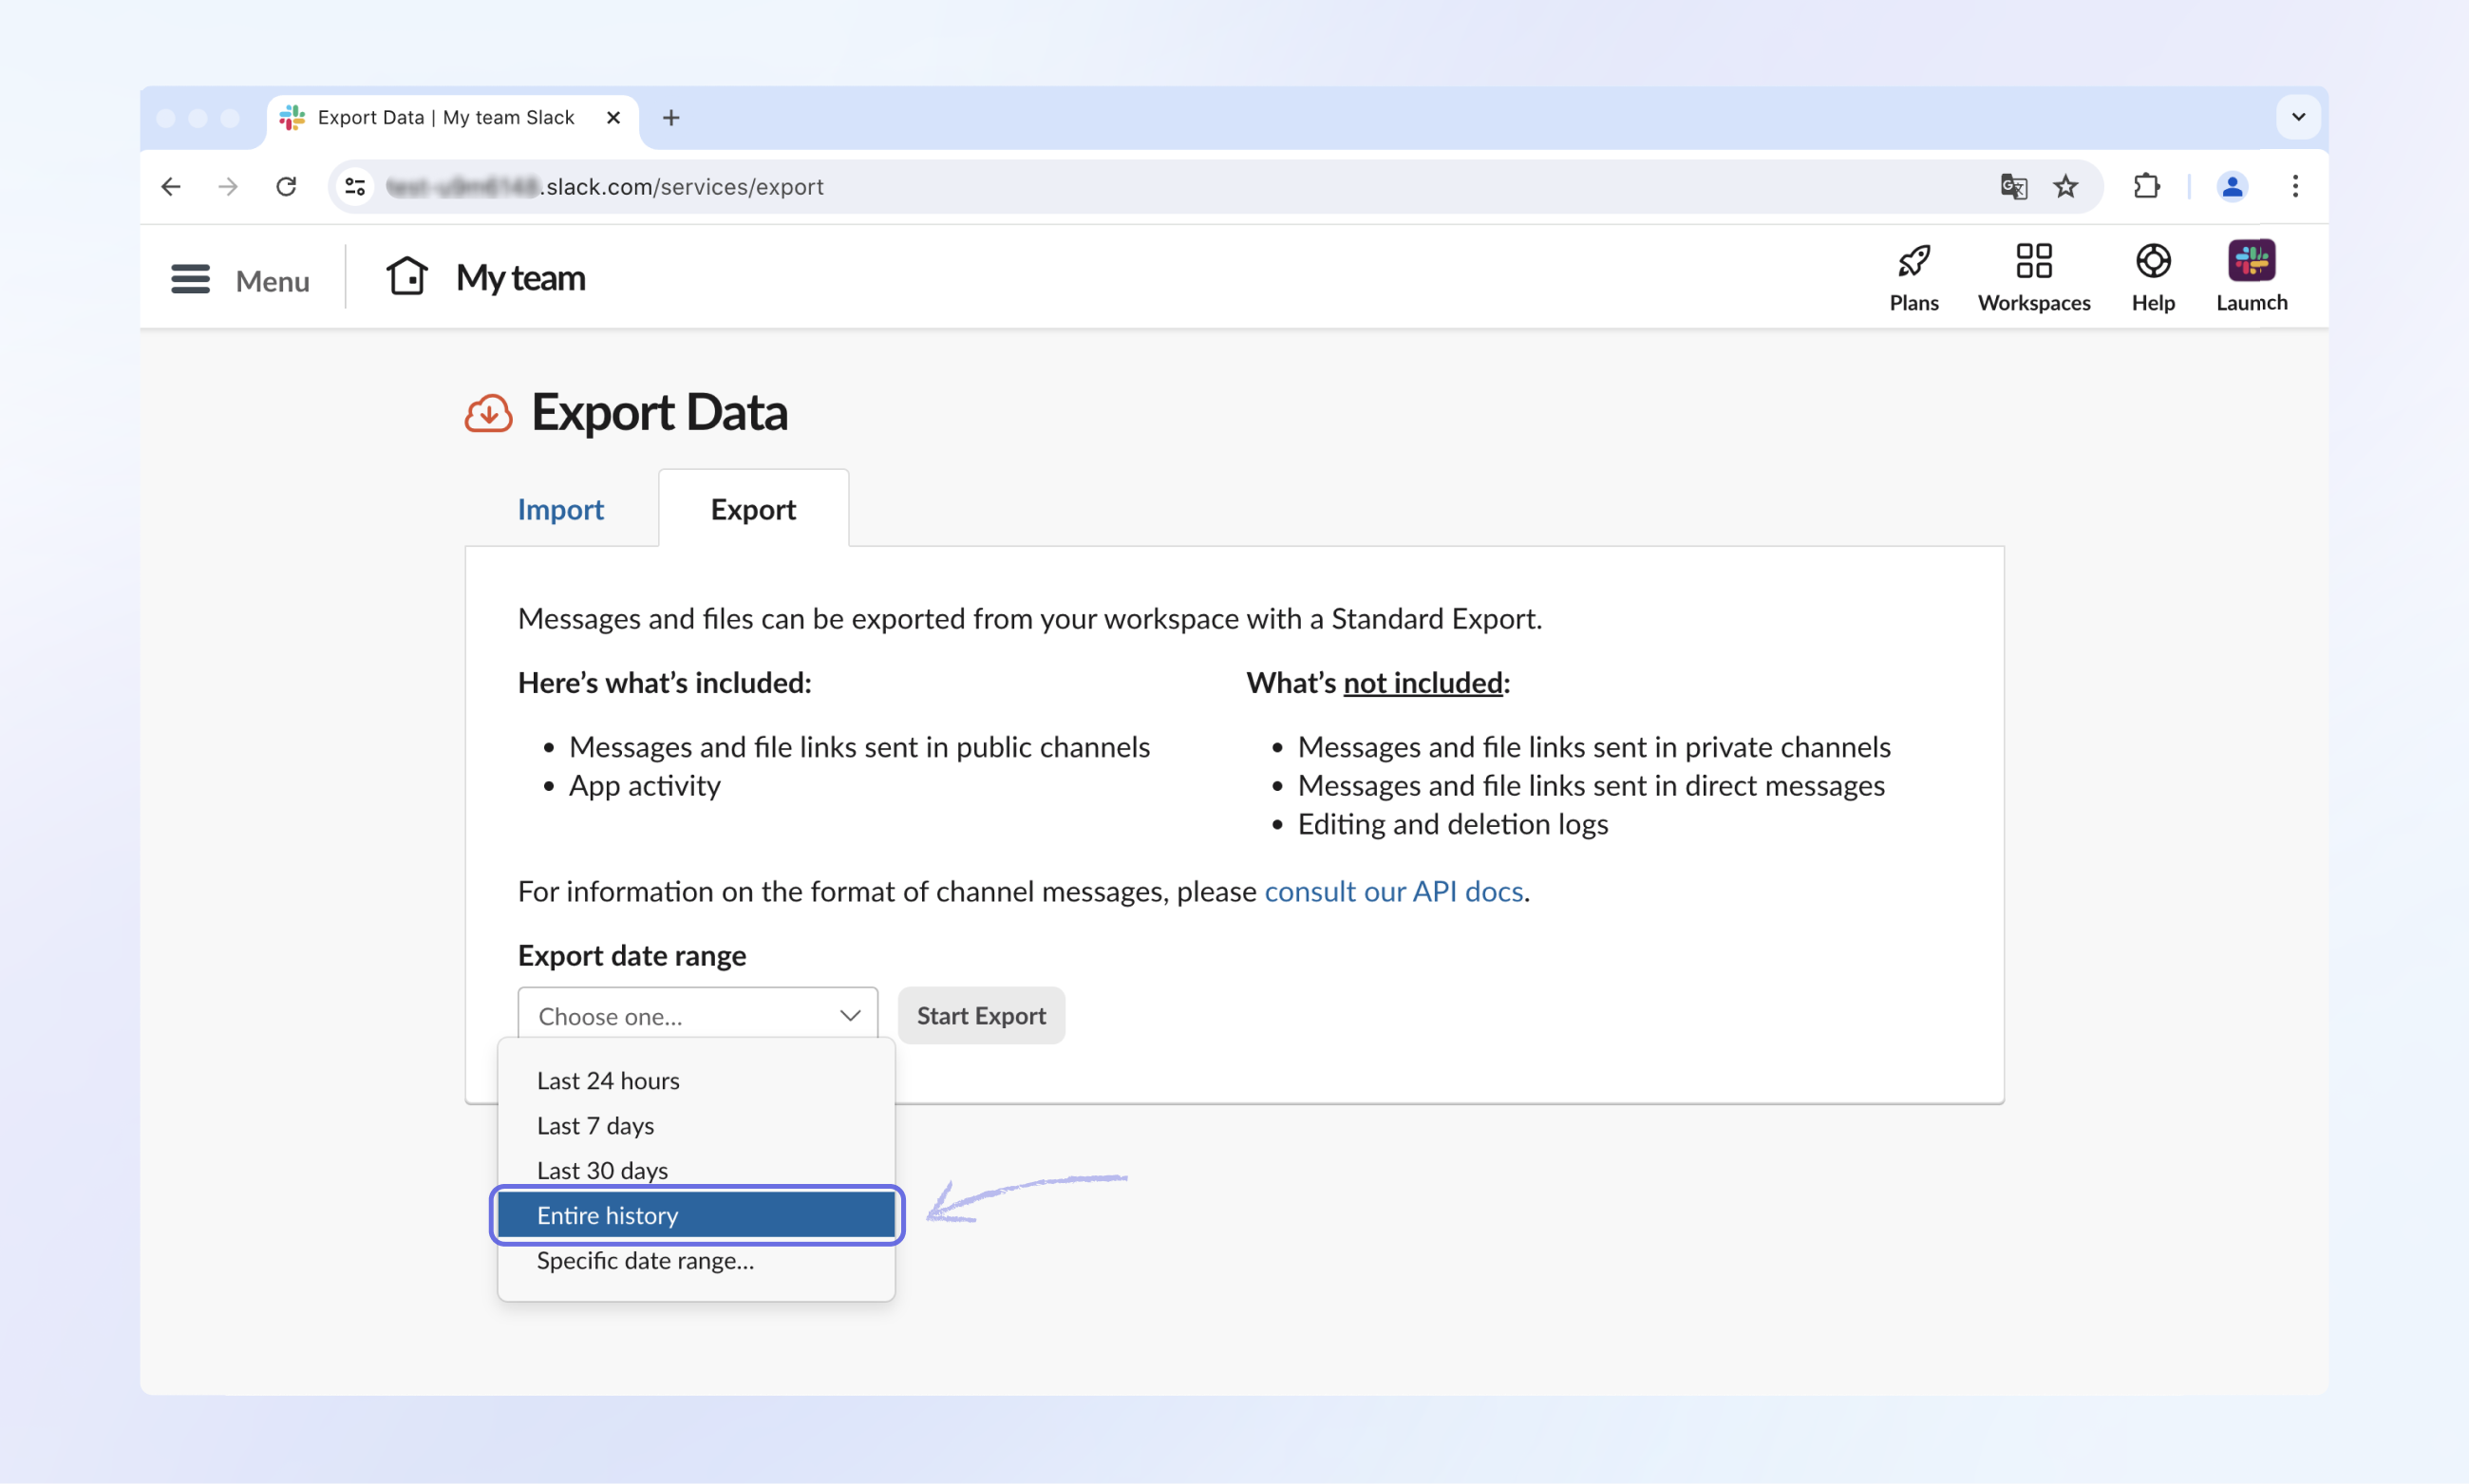Open the hamburger Menu icon

point(190,279)
